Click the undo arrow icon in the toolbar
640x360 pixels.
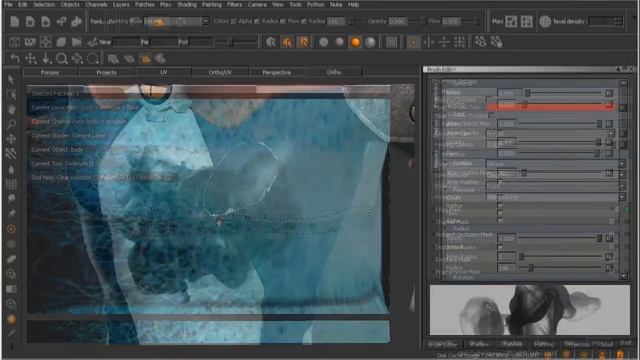[x=15, y=59]
